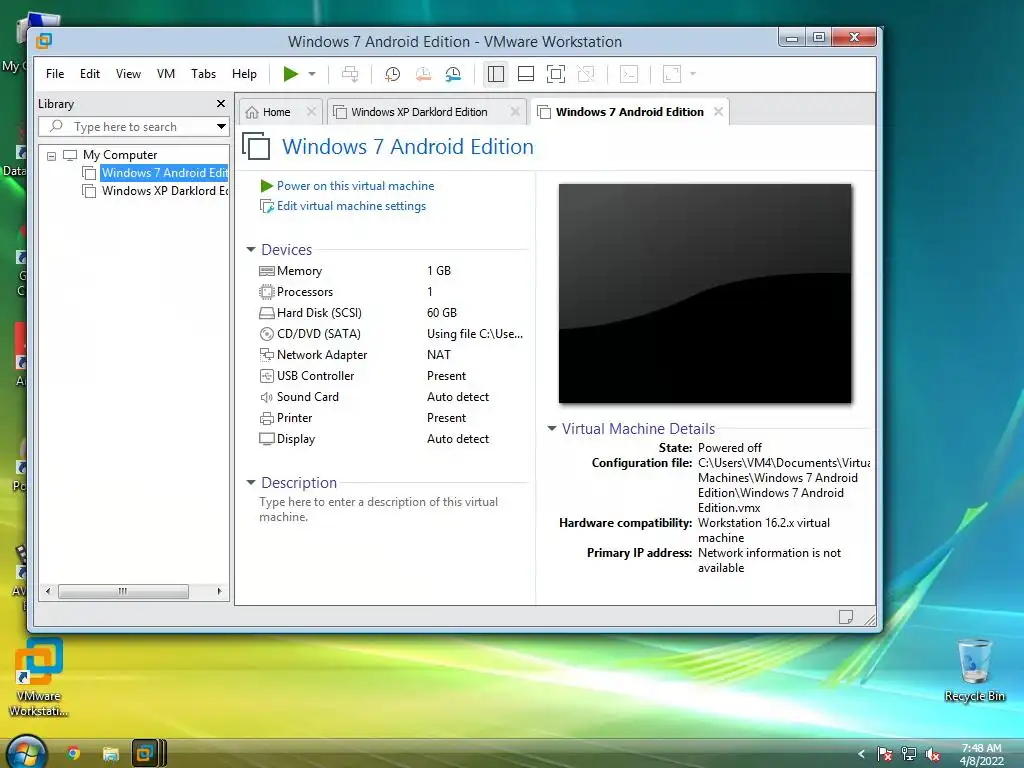This screenshot has height=768, width=1024.
Task: Open the Recycle Bin desktop icon
Action: 974,671
